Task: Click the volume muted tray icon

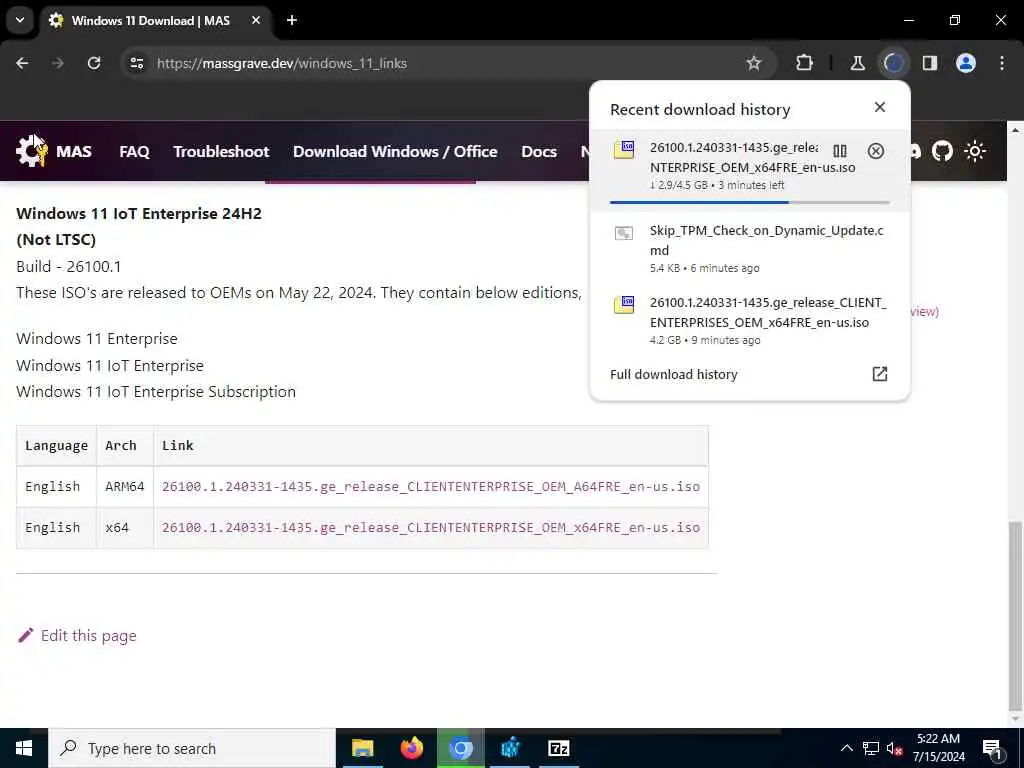Action: click(895, 748)
